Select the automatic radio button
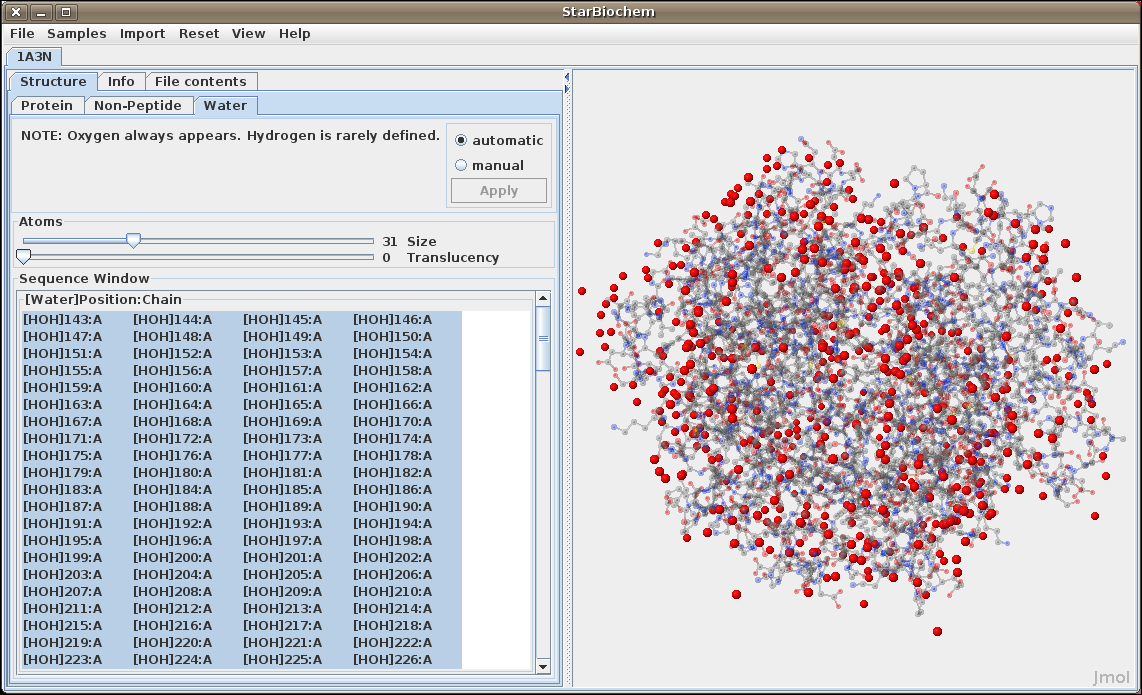The height and width of the screenshot is (695, 1142). (461, 141)
